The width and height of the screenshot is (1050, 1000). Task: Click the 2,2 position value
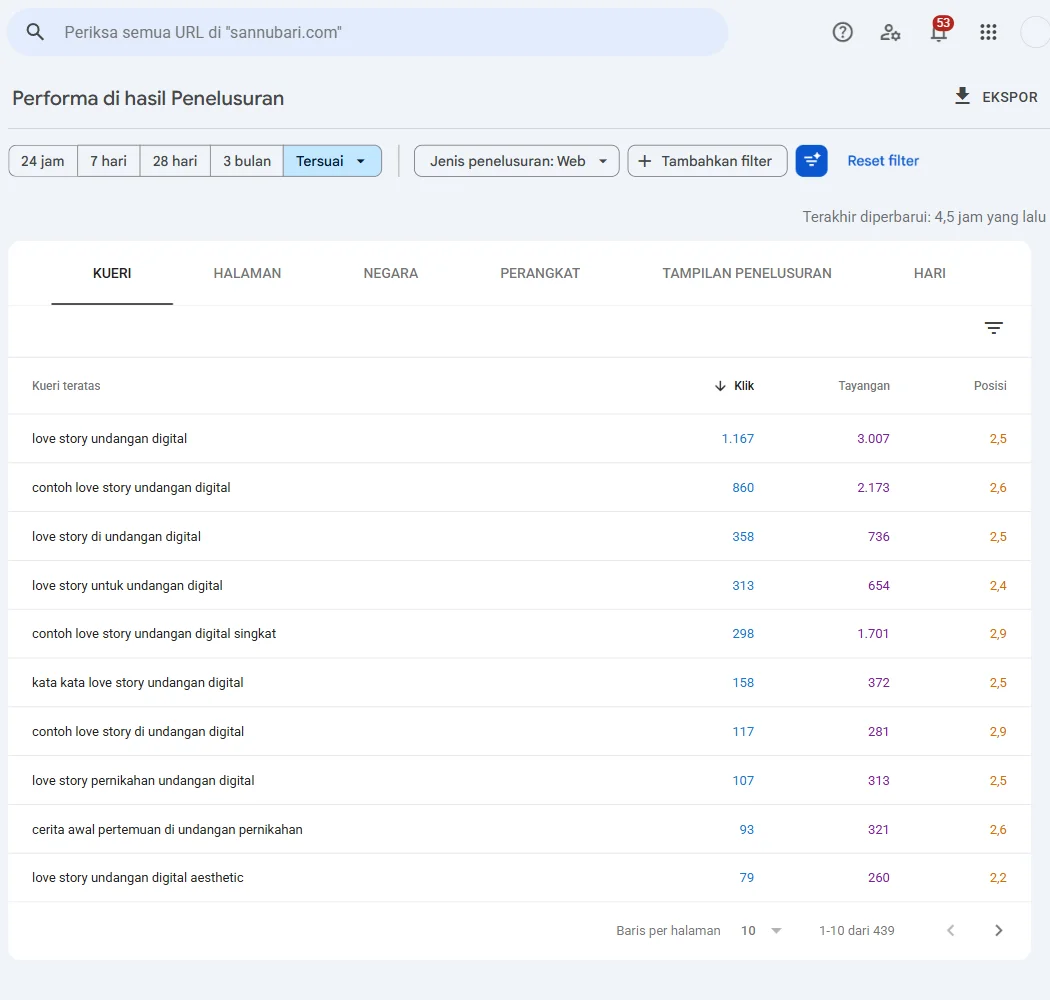998,877
